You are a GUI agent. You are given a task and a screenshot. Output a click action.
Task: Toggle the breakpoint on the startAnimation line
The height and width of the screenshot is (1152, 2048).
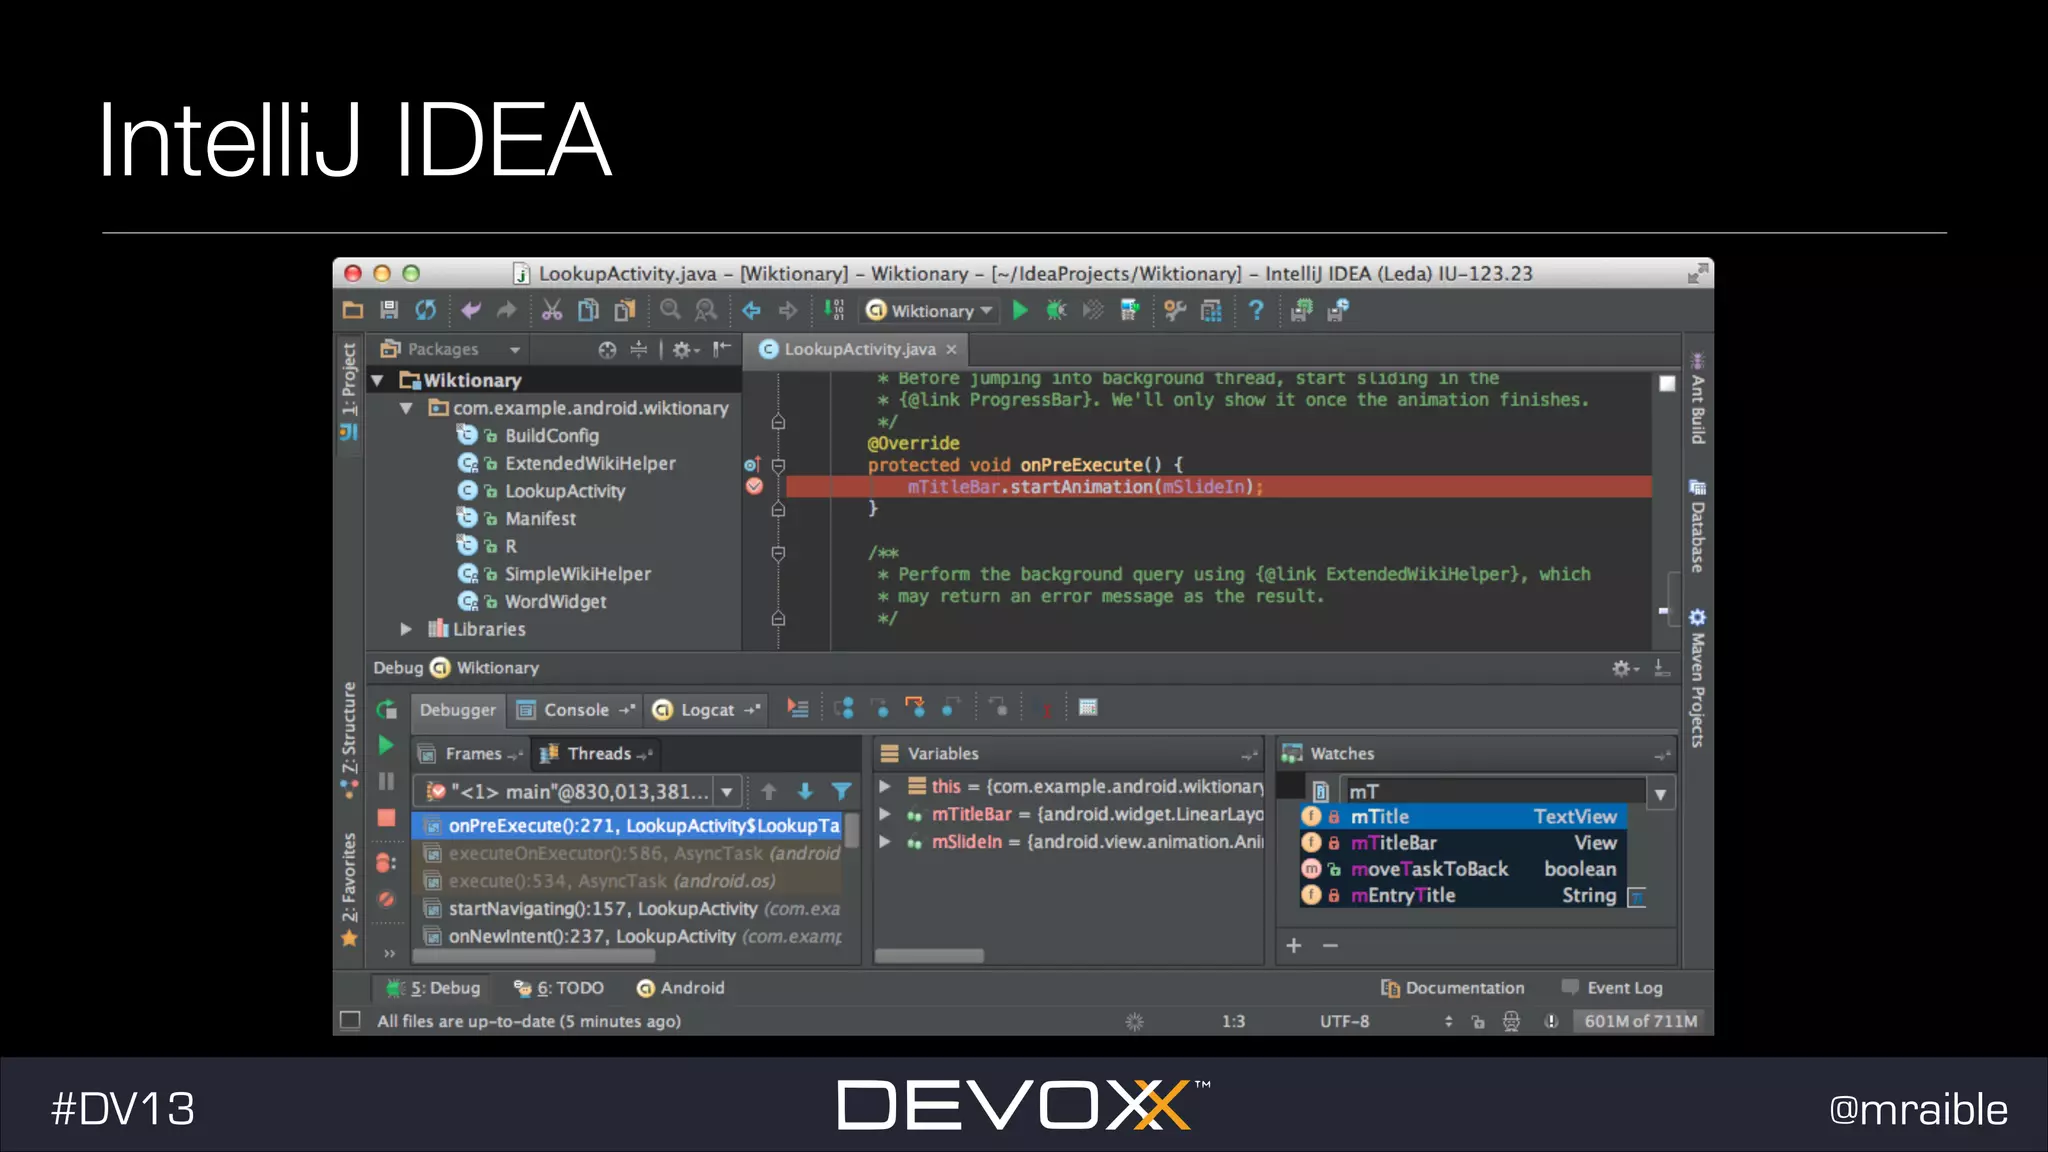point(755,487)
